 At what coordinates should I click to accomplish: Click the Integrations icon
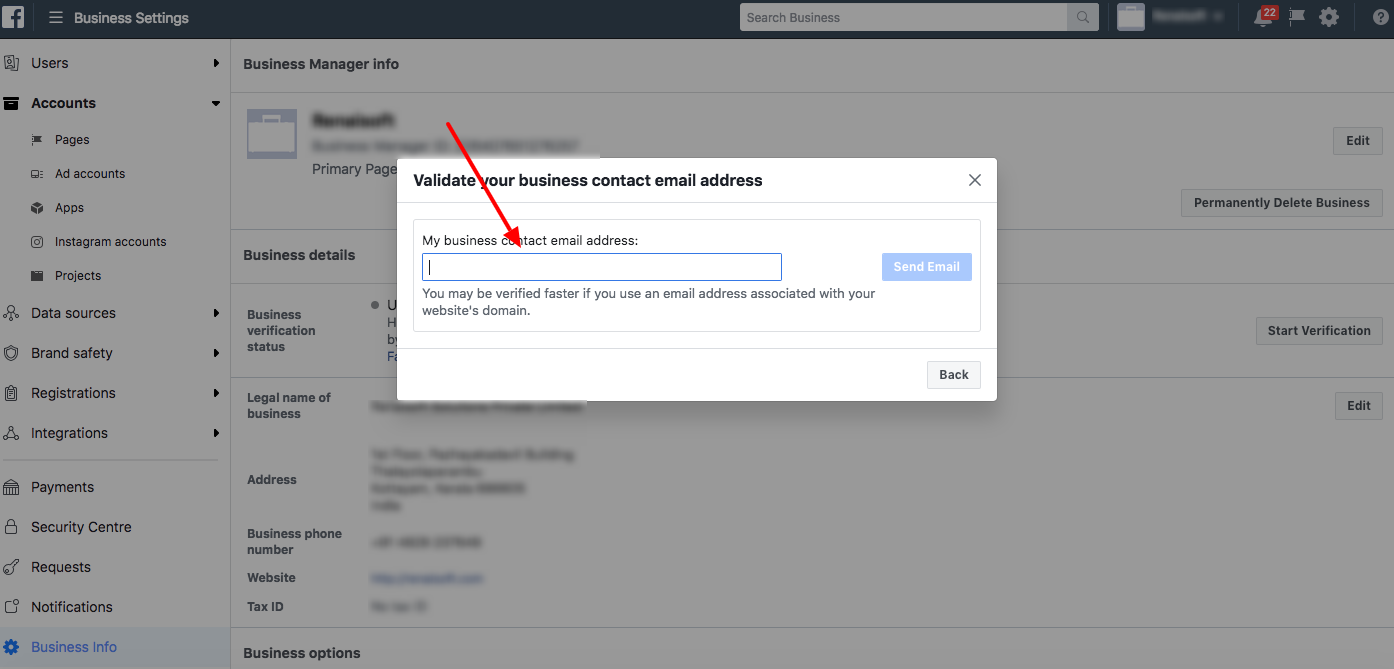[12, 433]
